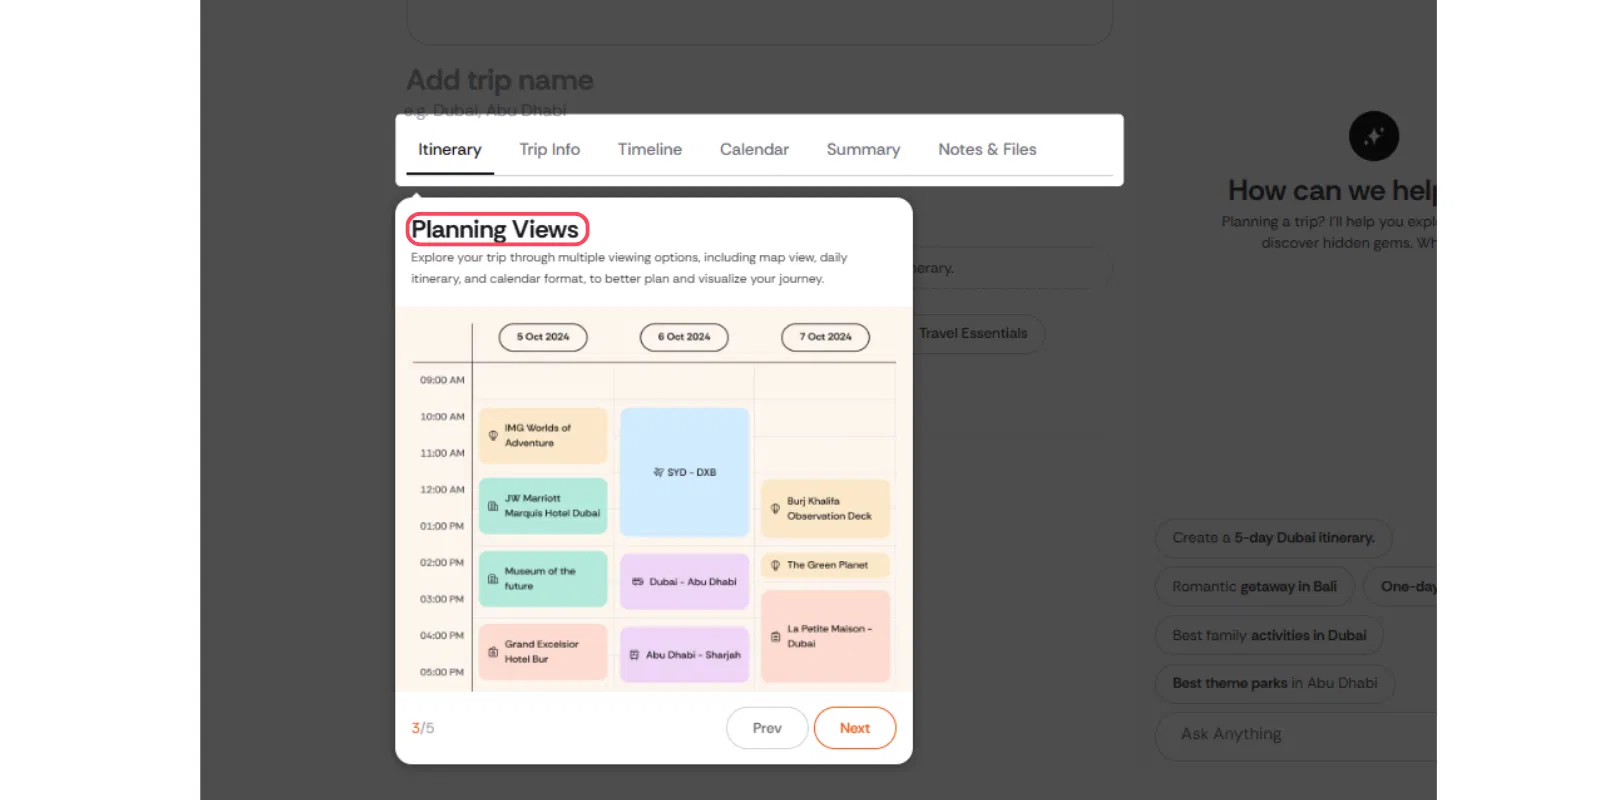The height and width of the screenshot is (800, 1600).
Task: Click the pin icon on Burj Khalifa card
Action: [x=775, y=509]
